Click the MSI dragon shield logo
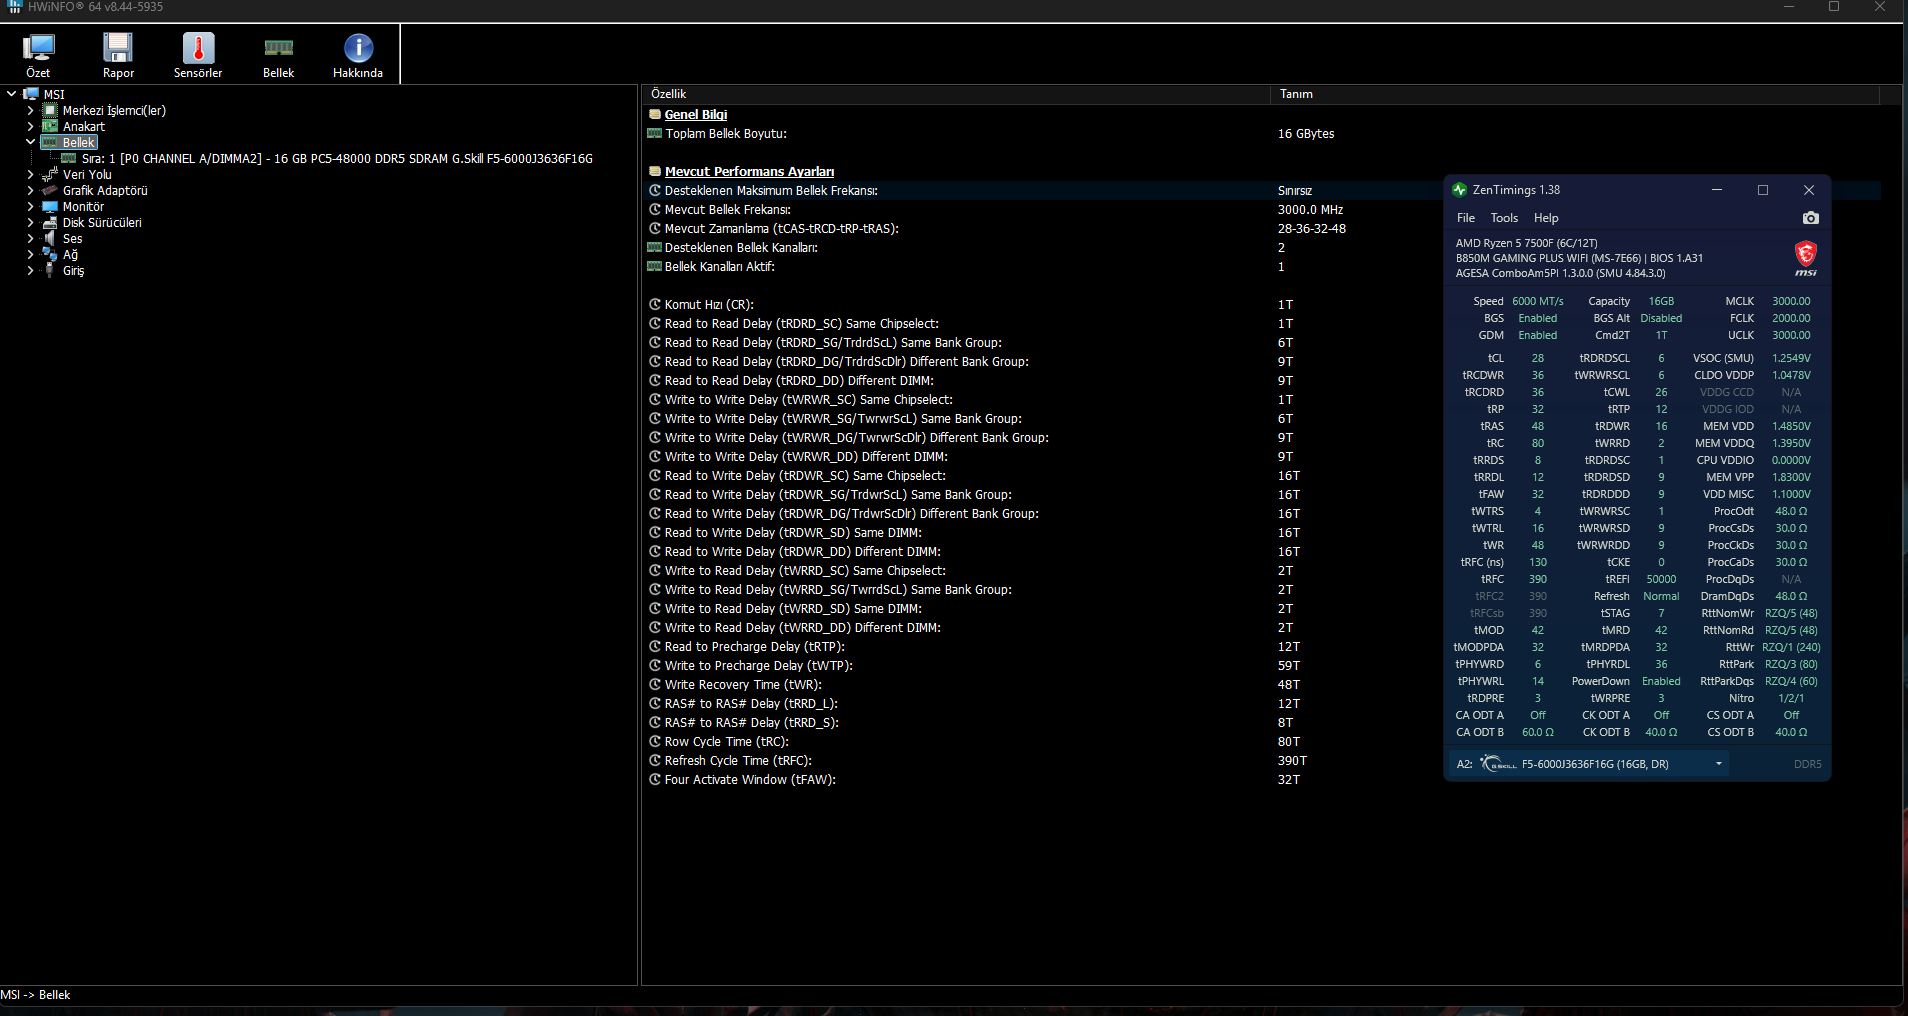Viewport: 1908px width, 1016px height. click(x=1806, y=257)
